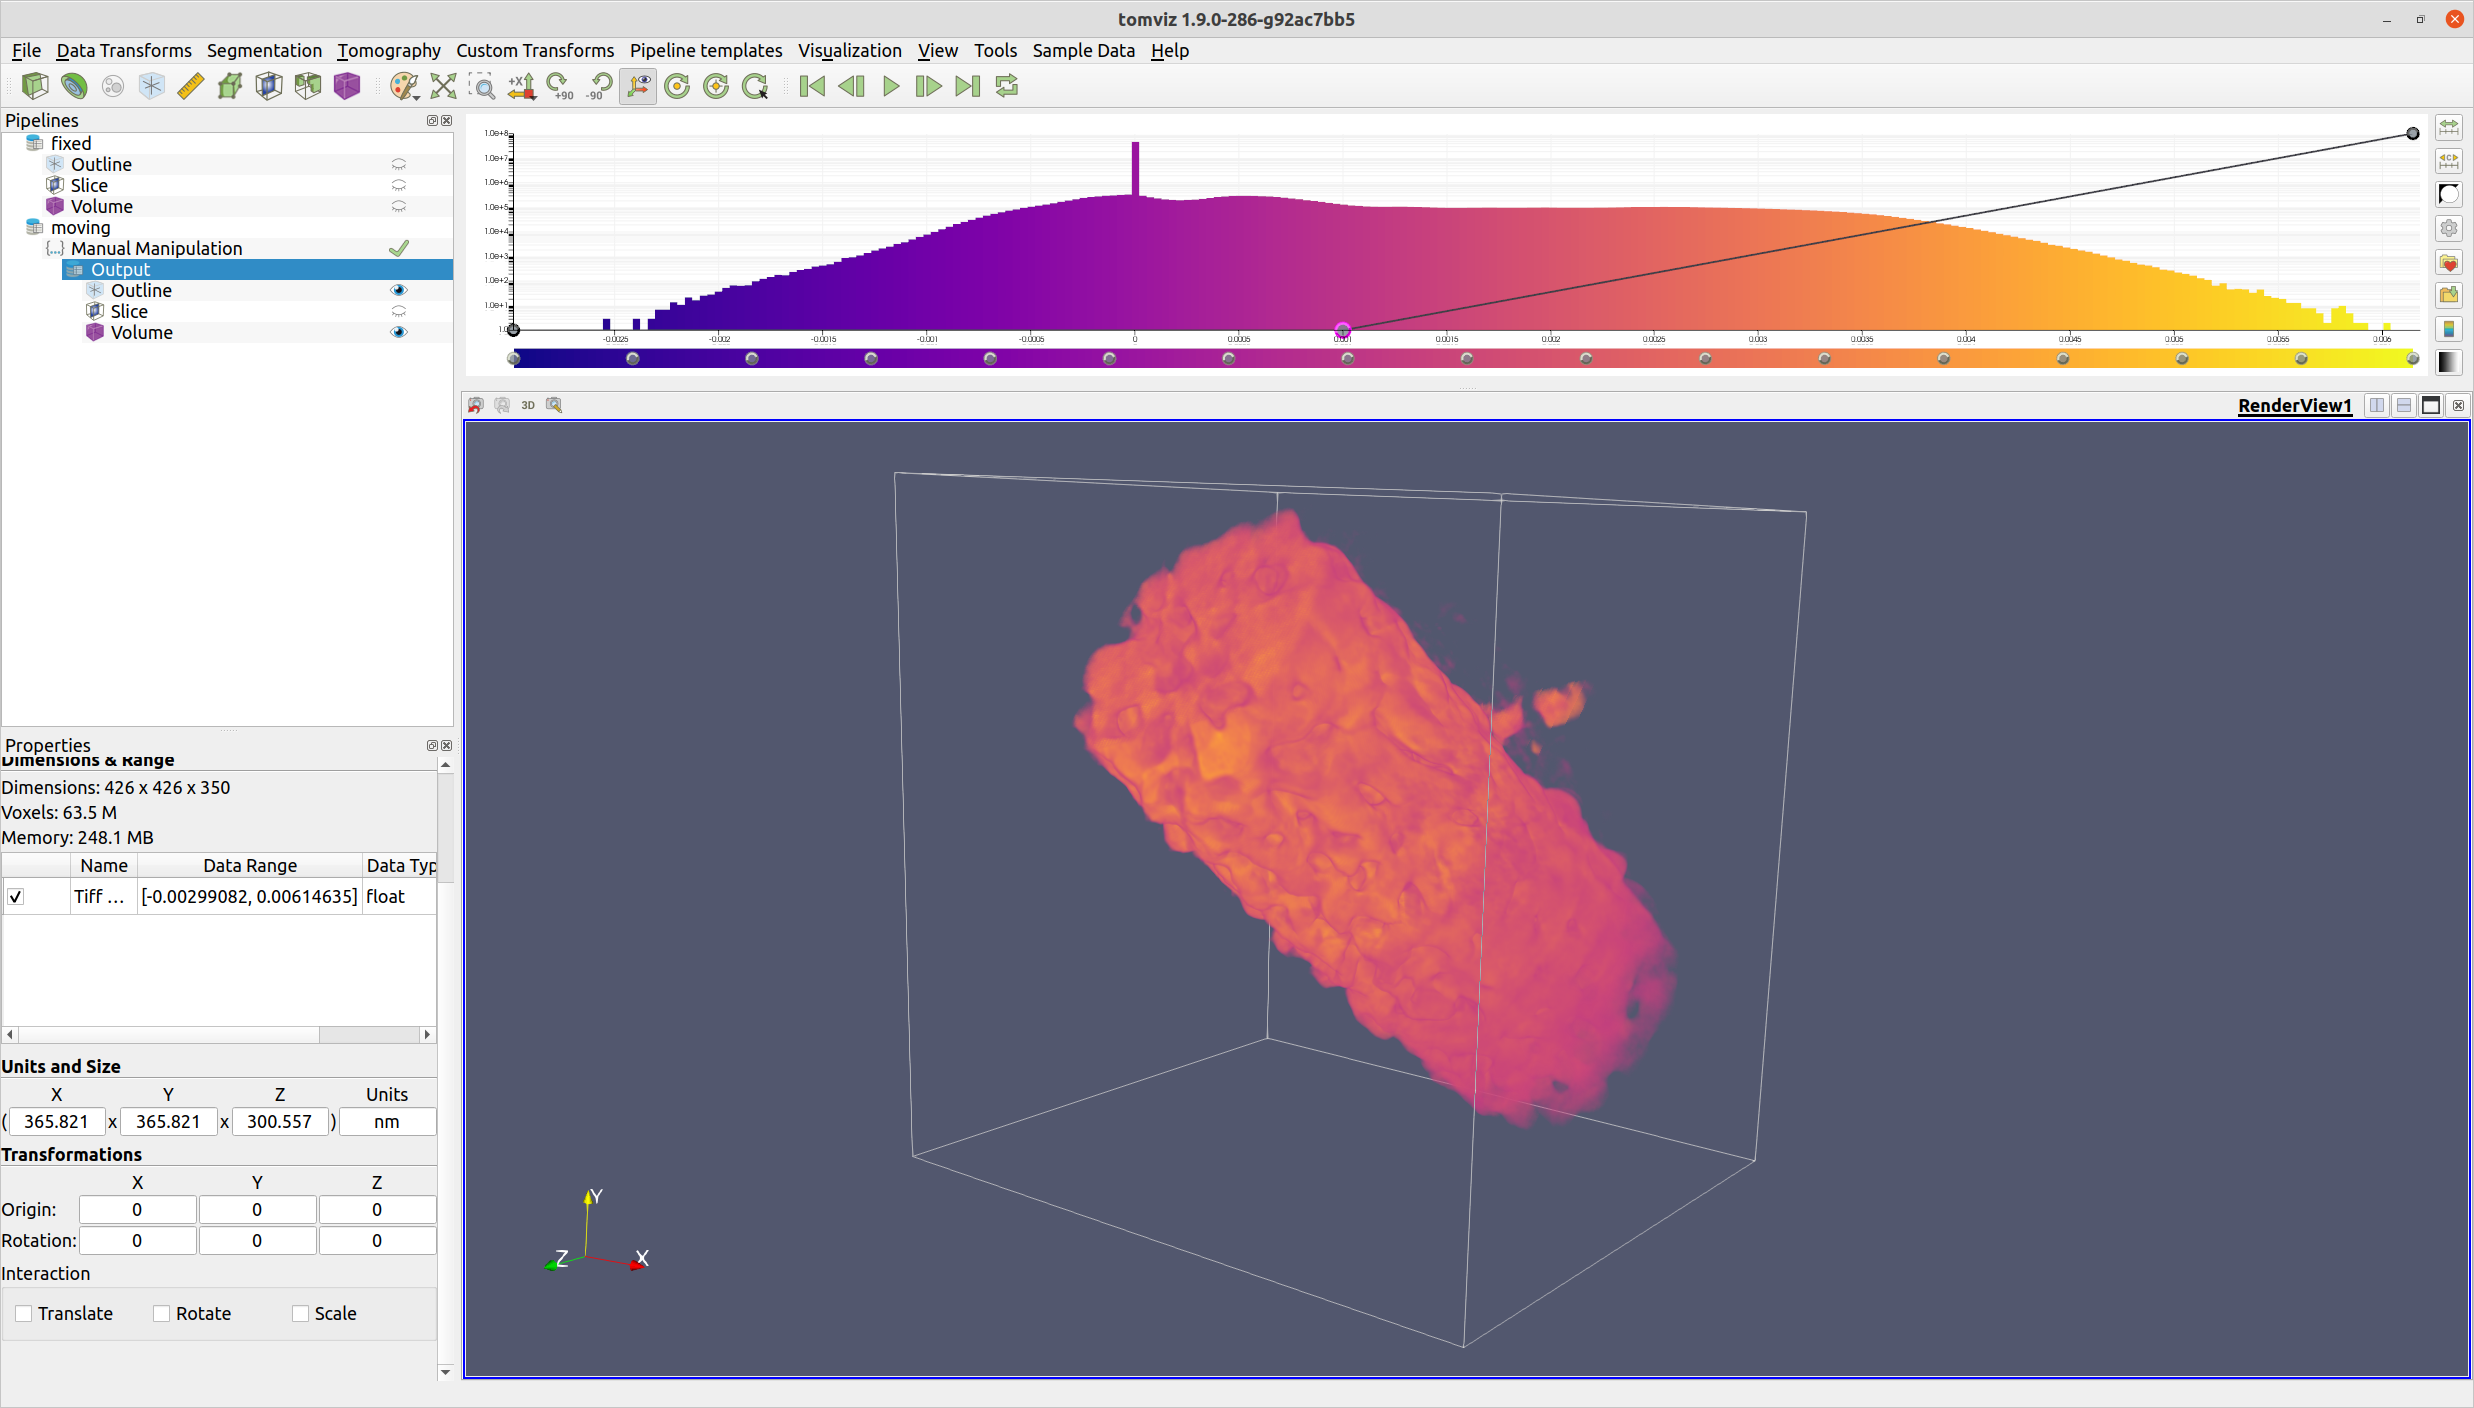Open the Sample Data menu
Image resolution: width=2474 pixels, height=1408 pixels.
[1083, 51]
